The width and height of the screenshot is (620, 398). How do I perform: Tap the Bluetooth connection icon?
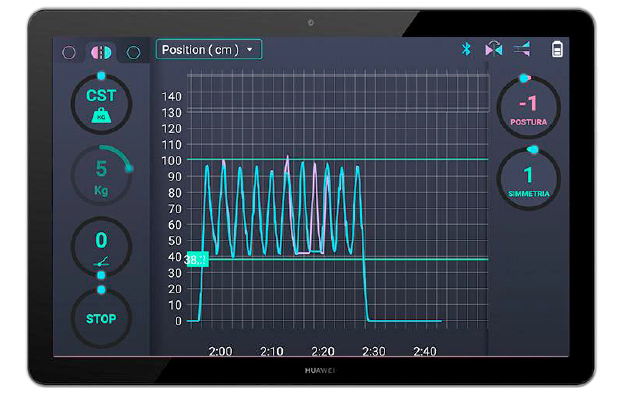(467, 49)
